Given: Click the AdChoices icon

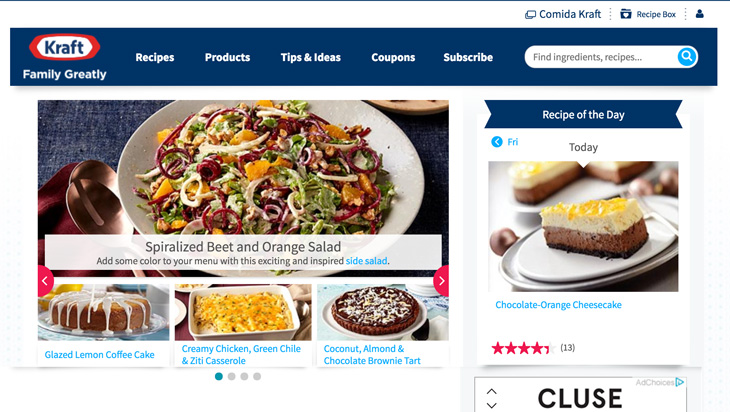Looking at the screenshot, I should (x=680, y=382).
